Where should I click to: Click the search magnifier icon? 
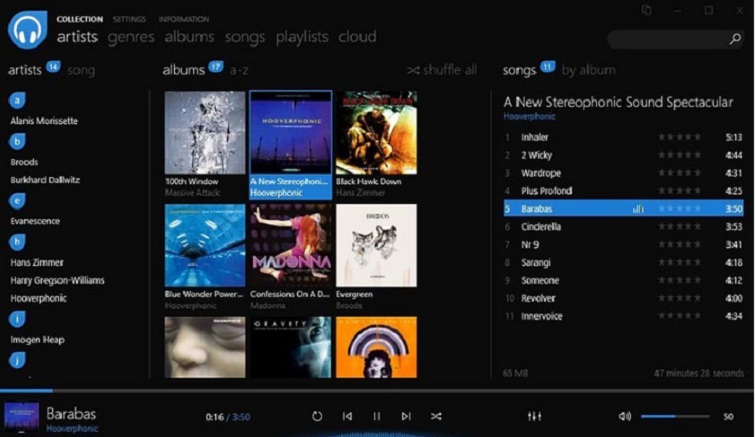click(x=735, y=40)
